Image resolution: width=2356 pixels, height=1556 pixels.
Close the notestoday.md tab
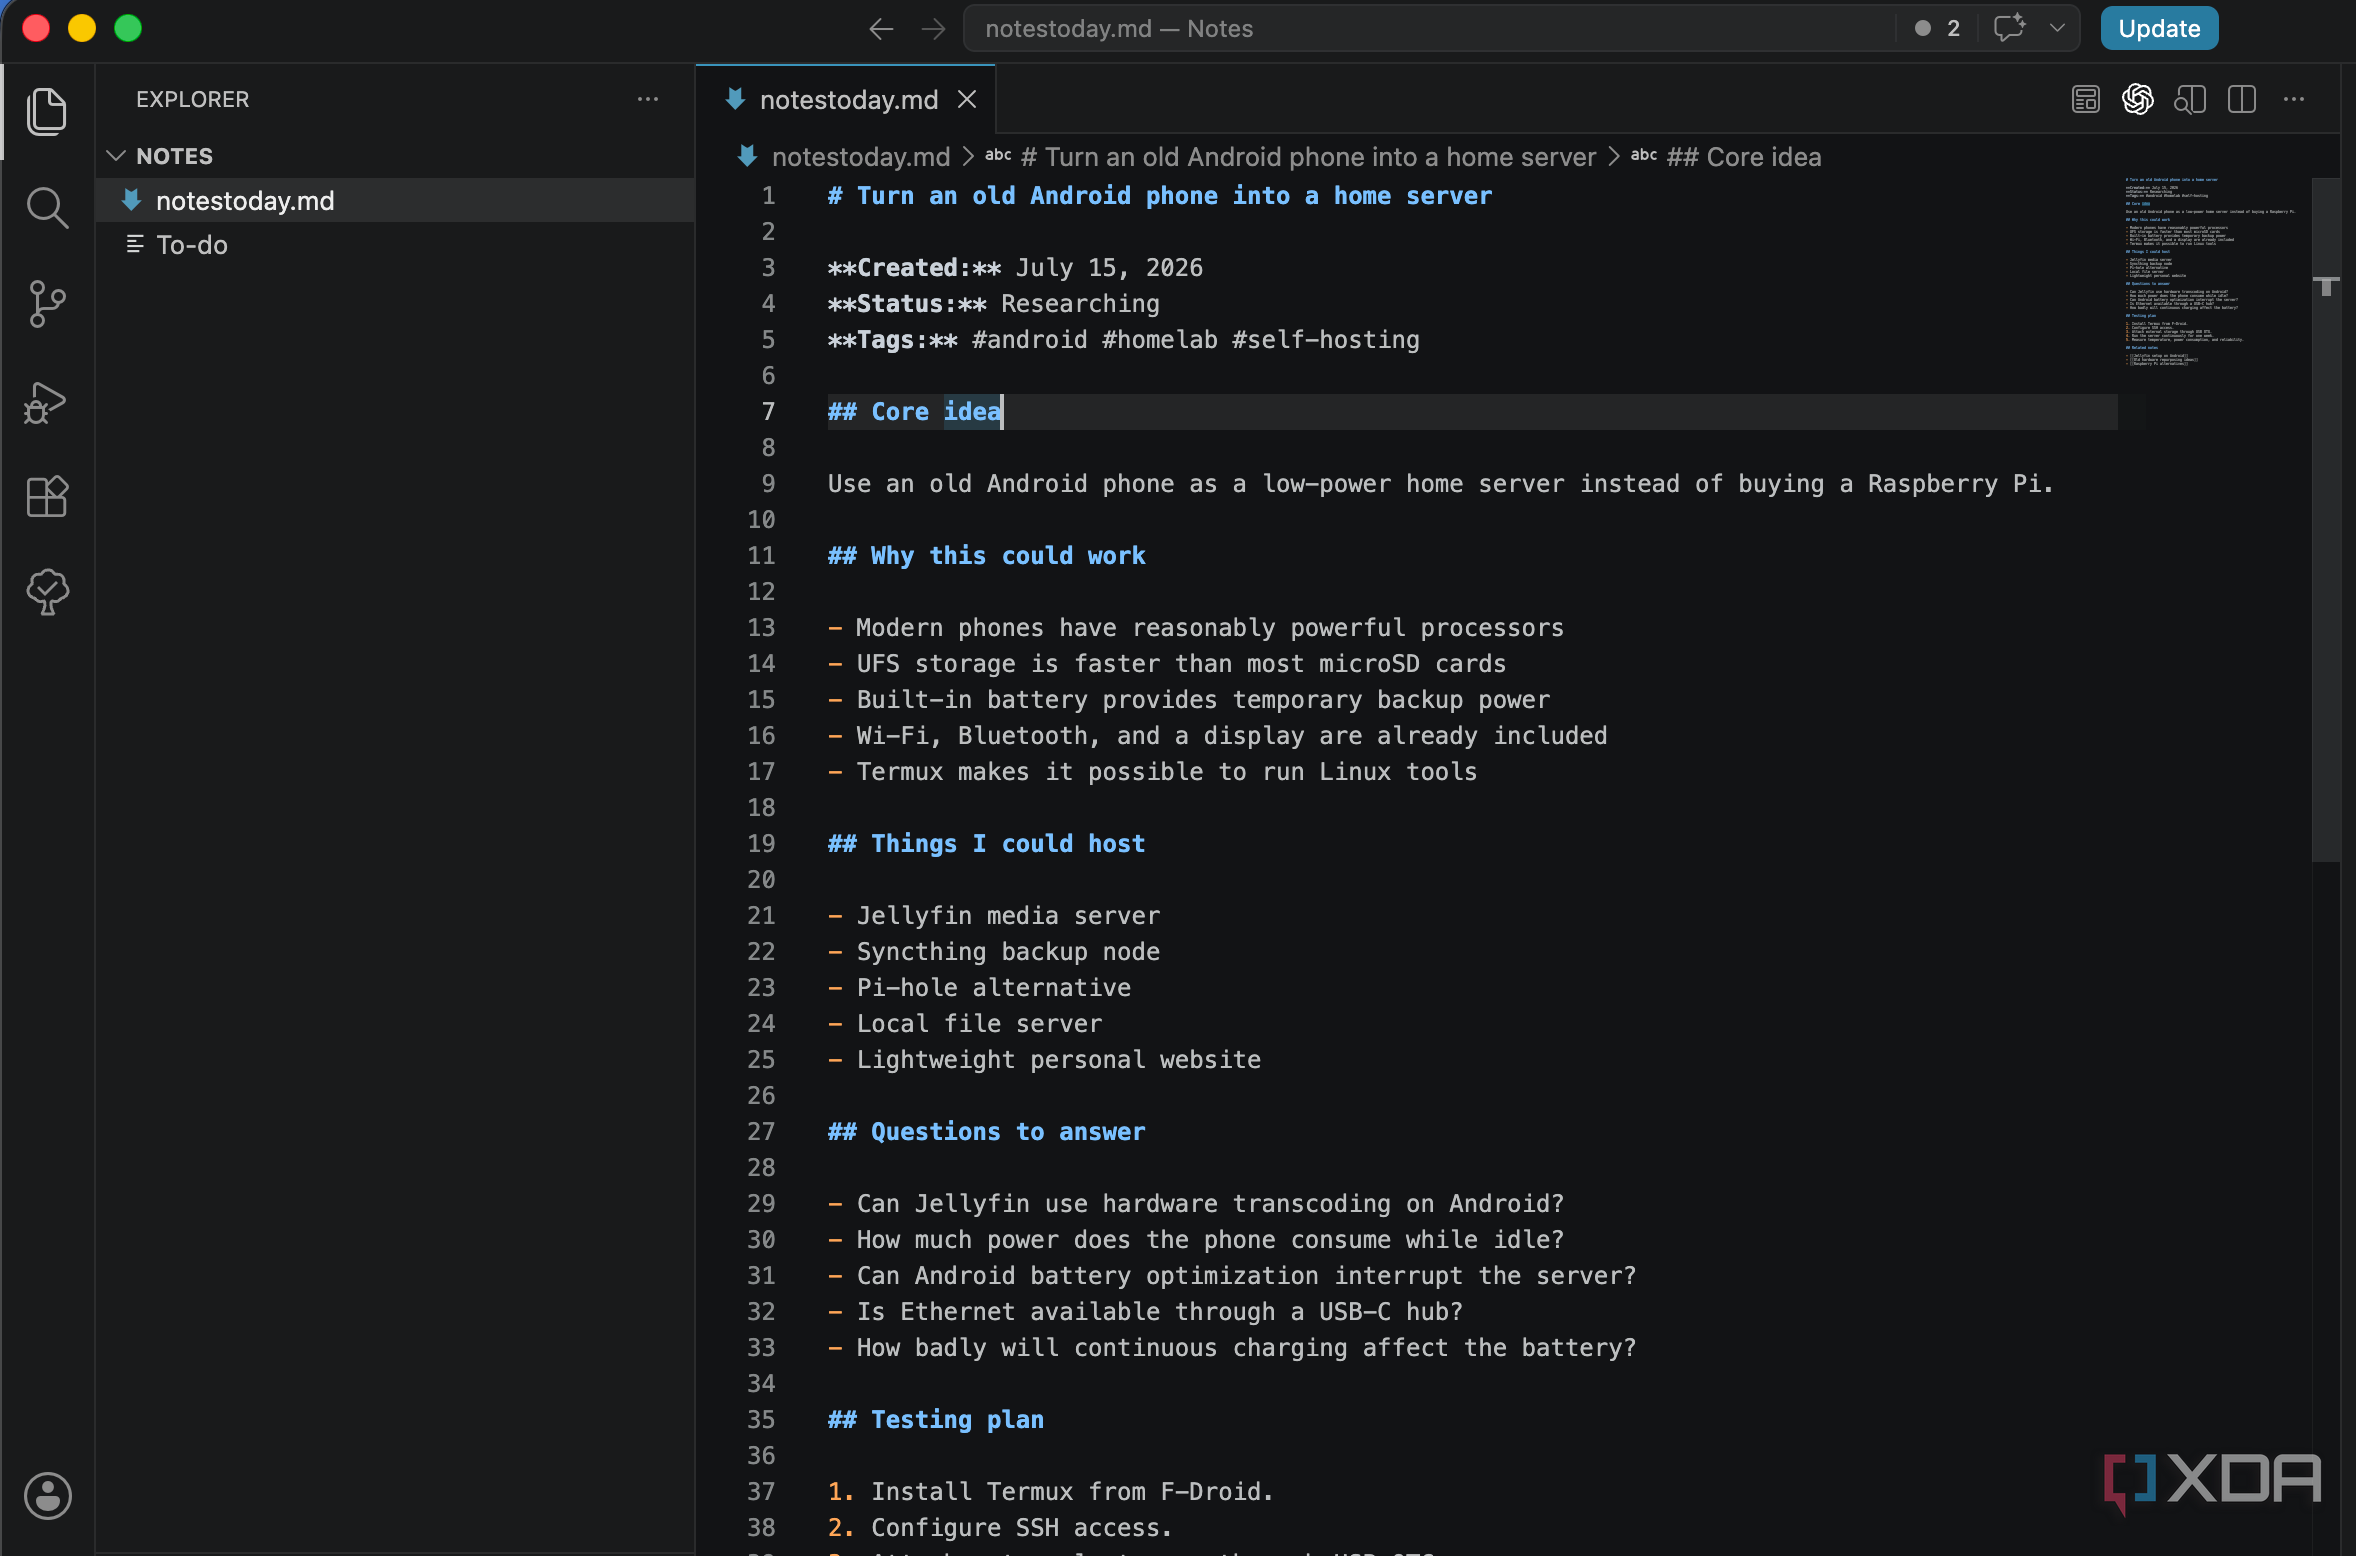coord(967,99)
